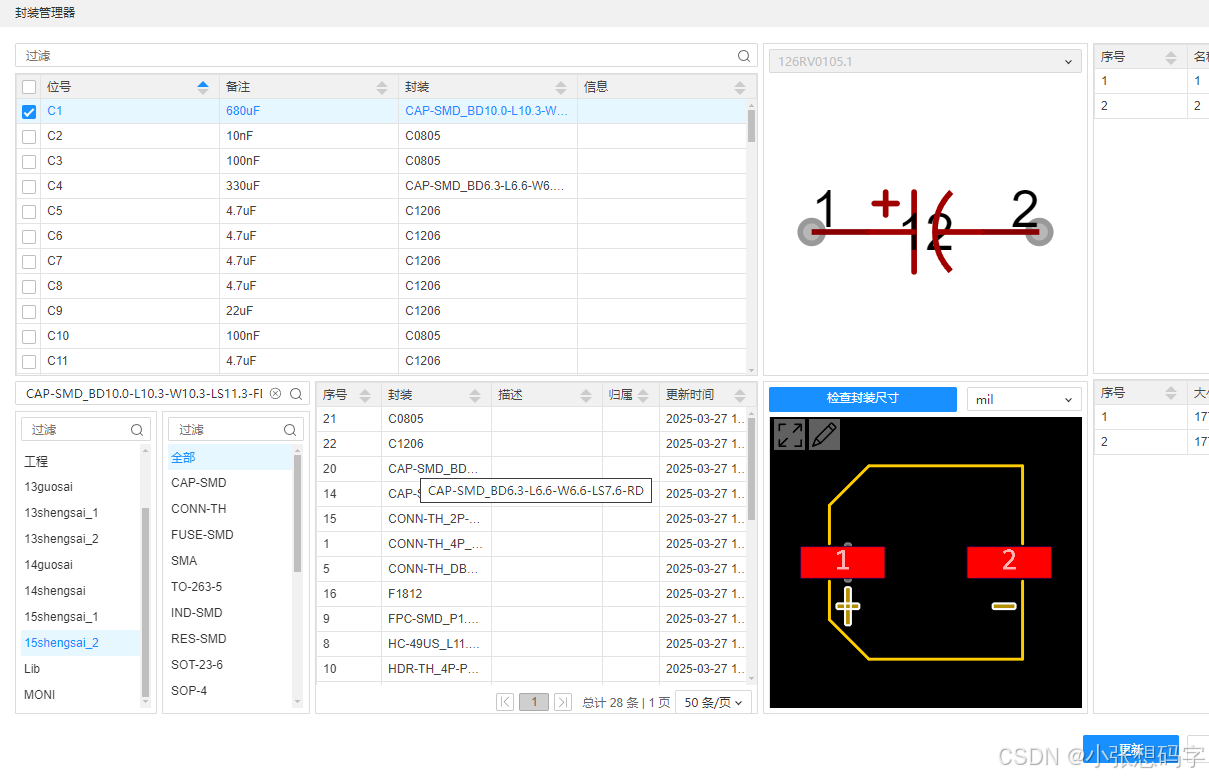Viewport: 1209px width, 776px height.
Task: Select IND-SMD category
Action: 229,613
